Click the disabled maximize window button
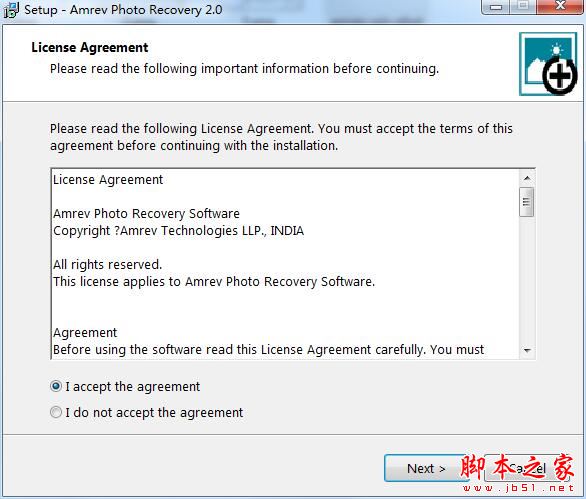Image resolution: width=586 pixels, height=499 pixels. (x=524, y=6)
